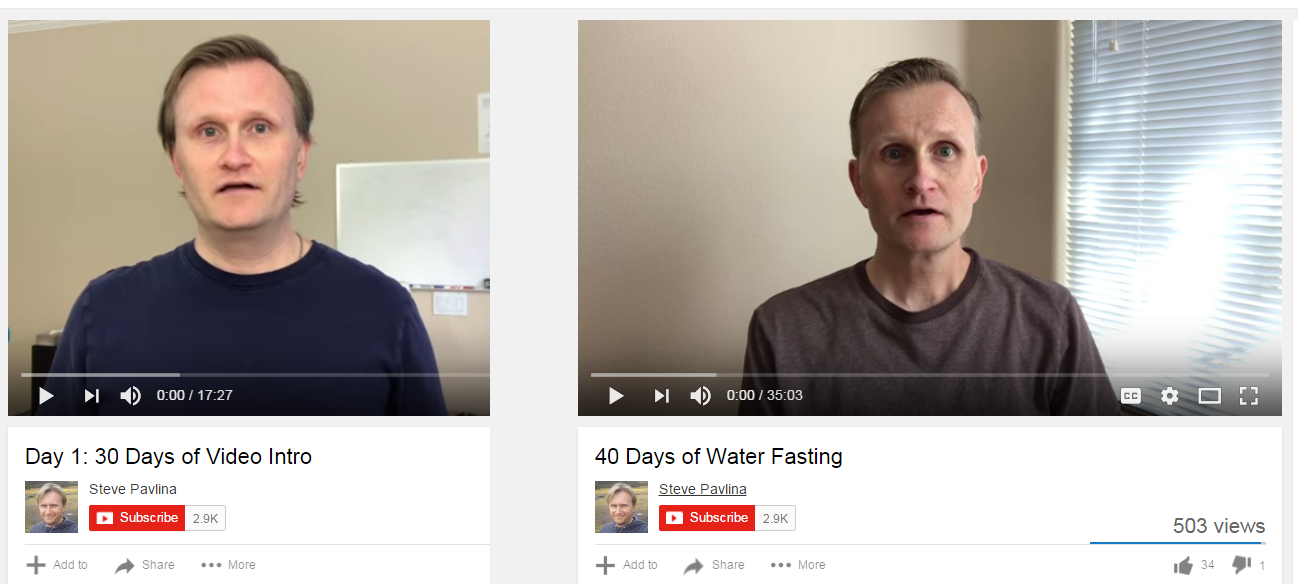Image resolution: width=1298 pixels, height=584 pixels.
Task: Like the Water Fasting video
Action: 1185,566
